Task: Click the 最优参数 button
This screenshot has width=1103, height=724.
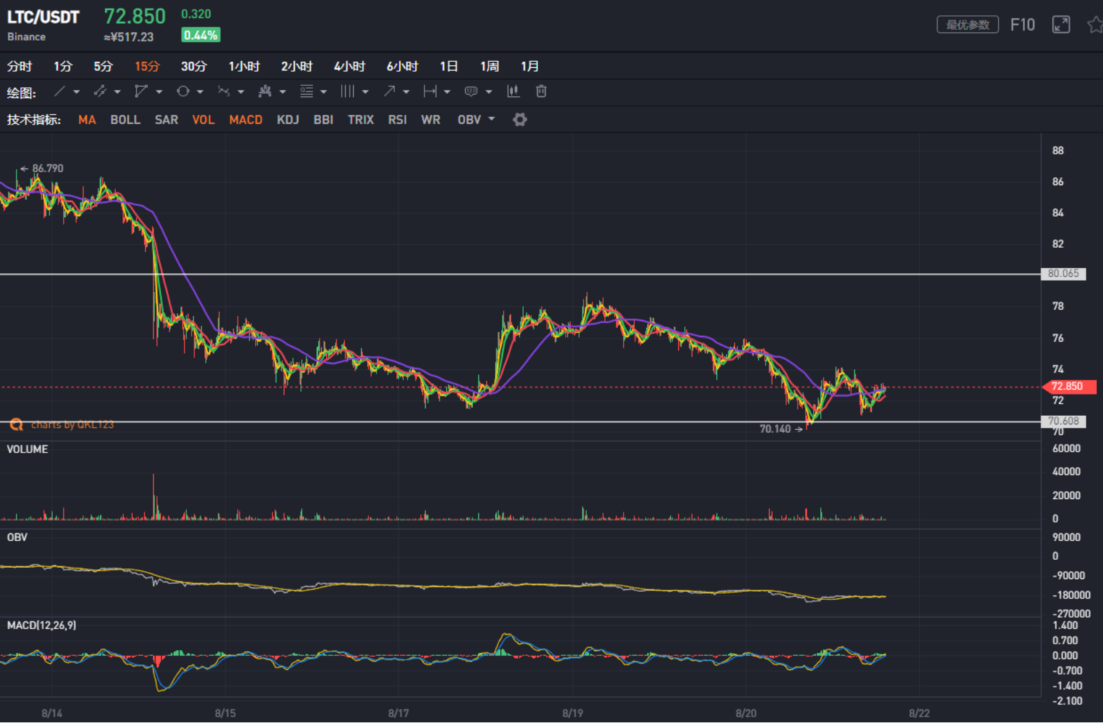Action: (x=967, y=25)
